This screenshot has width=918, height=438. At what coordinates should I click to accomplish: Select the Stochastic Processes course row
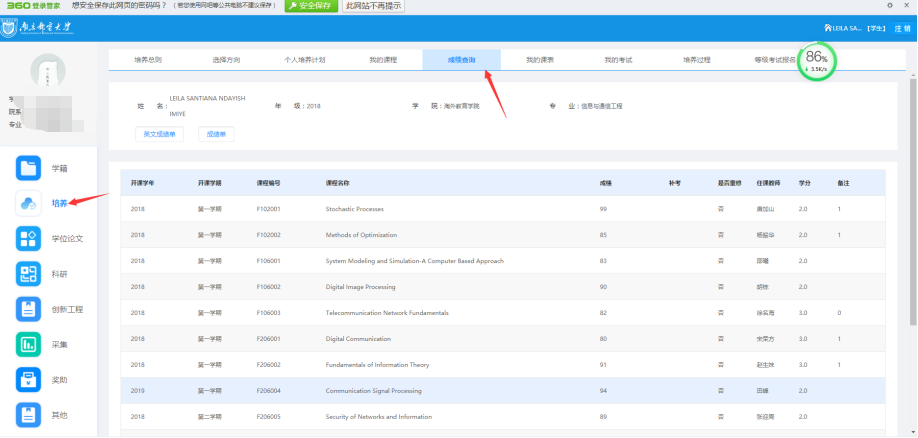tap(503, 209)
